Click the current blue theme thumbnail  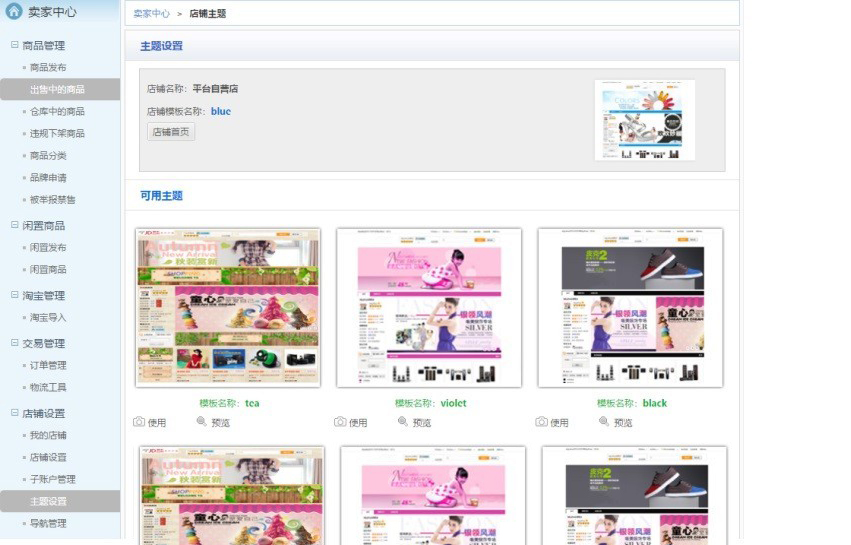pyautogui.click(x=645, y=120)
